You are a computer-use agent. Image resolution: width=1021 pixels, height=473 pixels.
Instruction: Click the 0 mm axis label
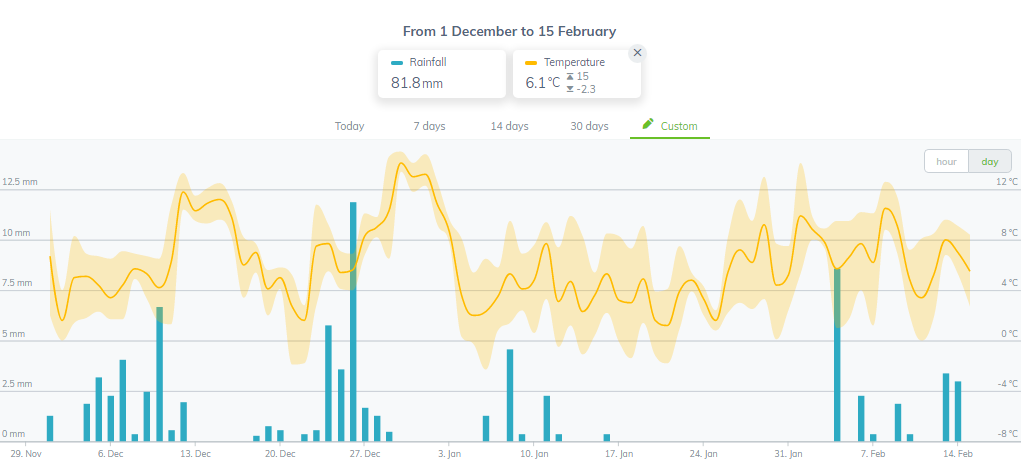point(14,434)
